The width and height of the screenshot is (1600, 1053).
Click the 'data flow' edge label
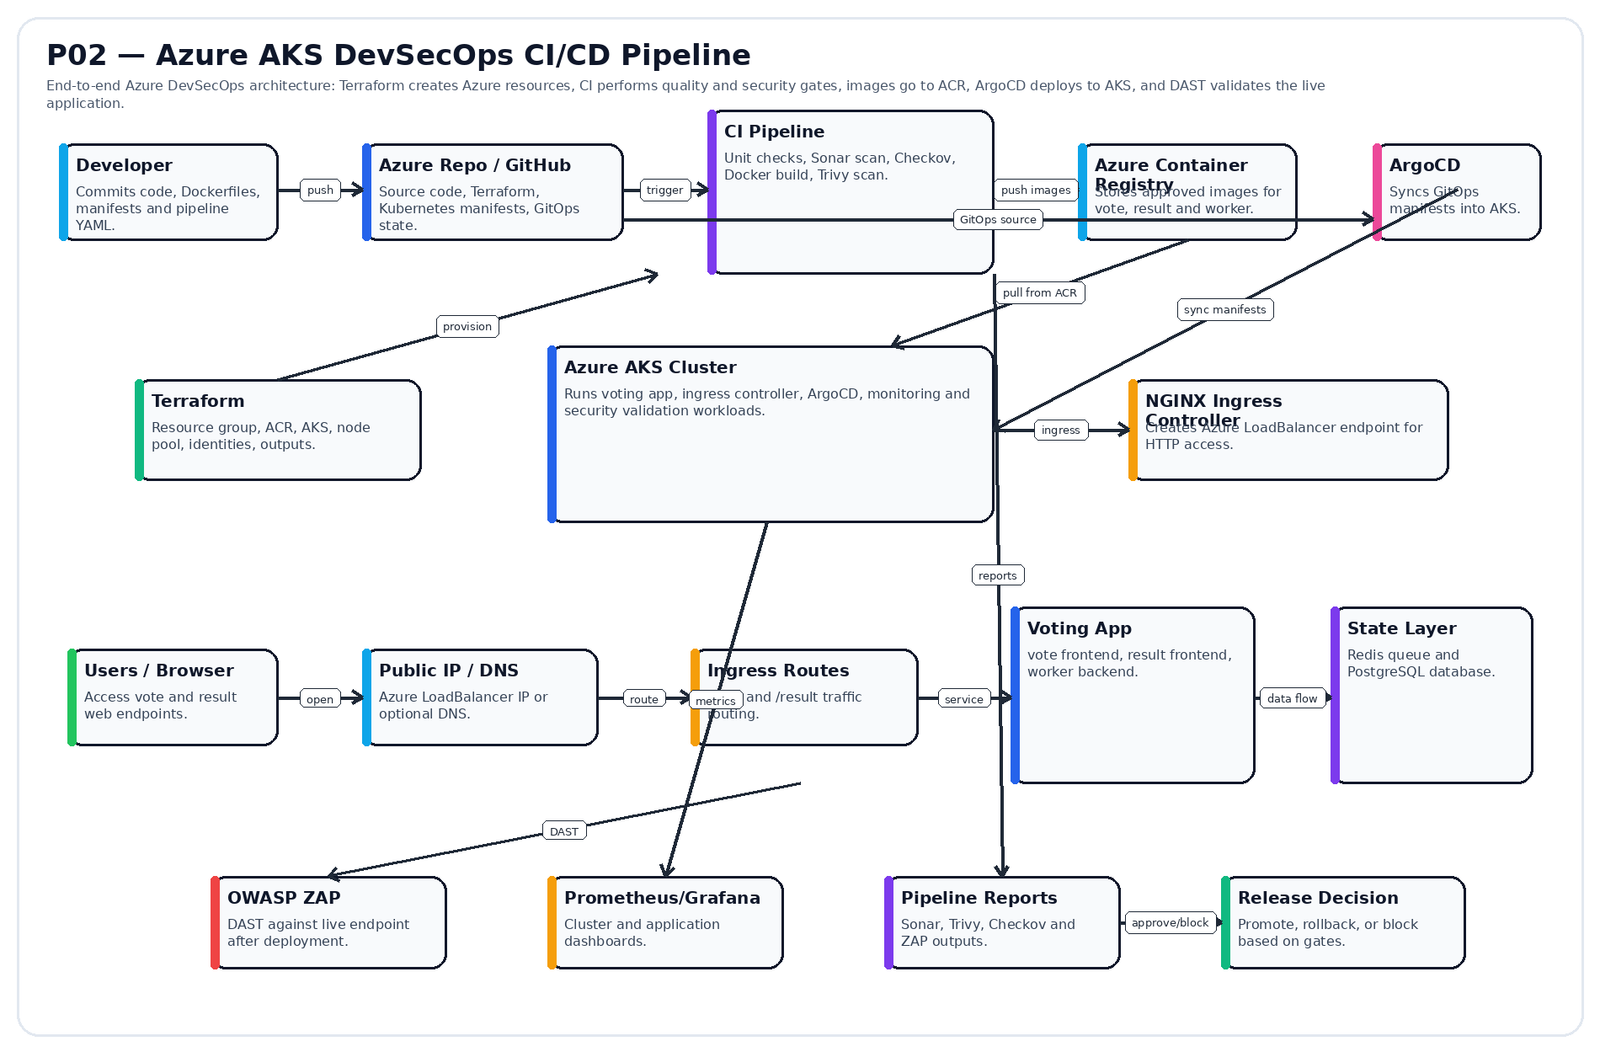(x=1293, y=698)
